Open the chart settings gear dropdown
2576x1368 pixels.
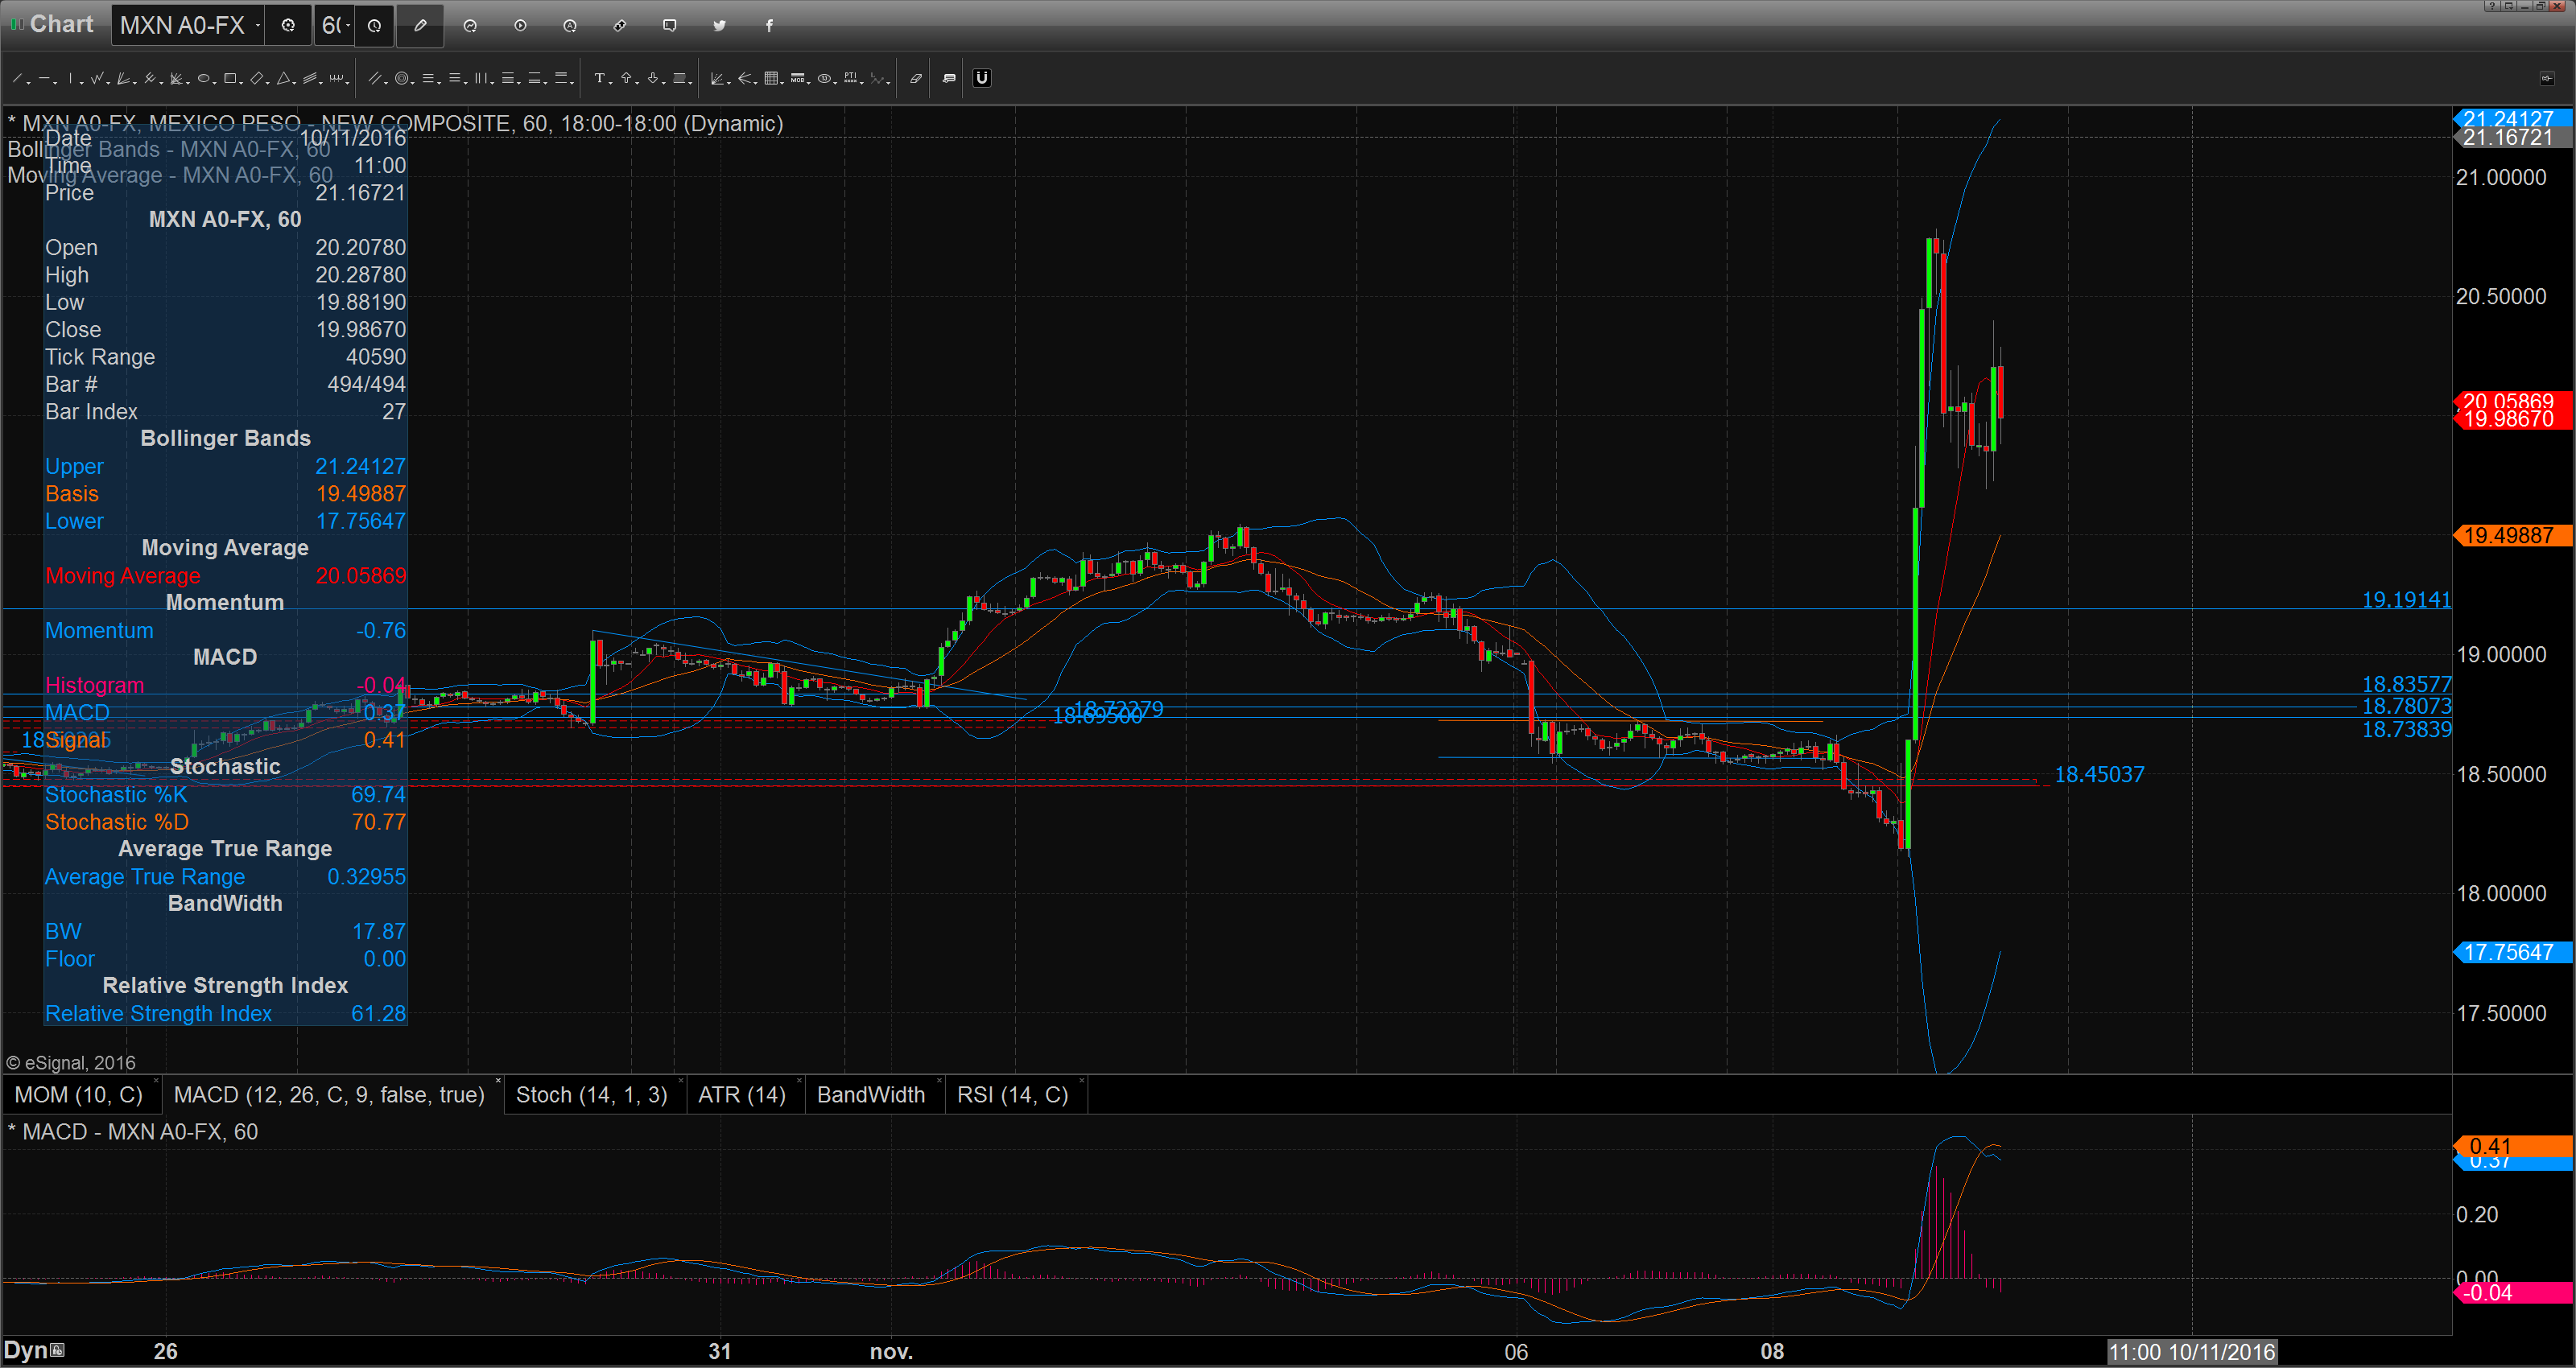click(x=288, y=25)
